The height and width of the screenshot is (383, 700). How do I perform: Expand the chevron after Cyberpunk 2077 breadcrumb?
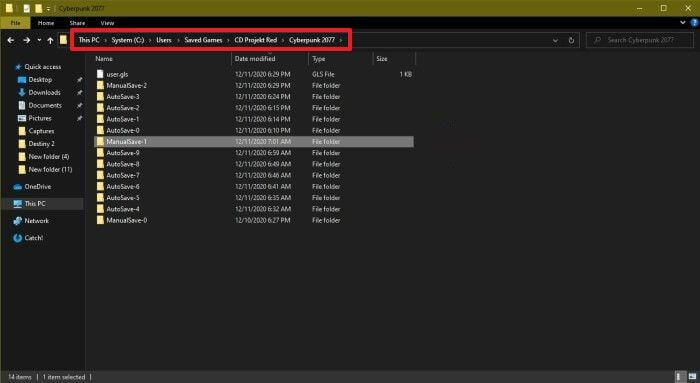pos(341,40)
